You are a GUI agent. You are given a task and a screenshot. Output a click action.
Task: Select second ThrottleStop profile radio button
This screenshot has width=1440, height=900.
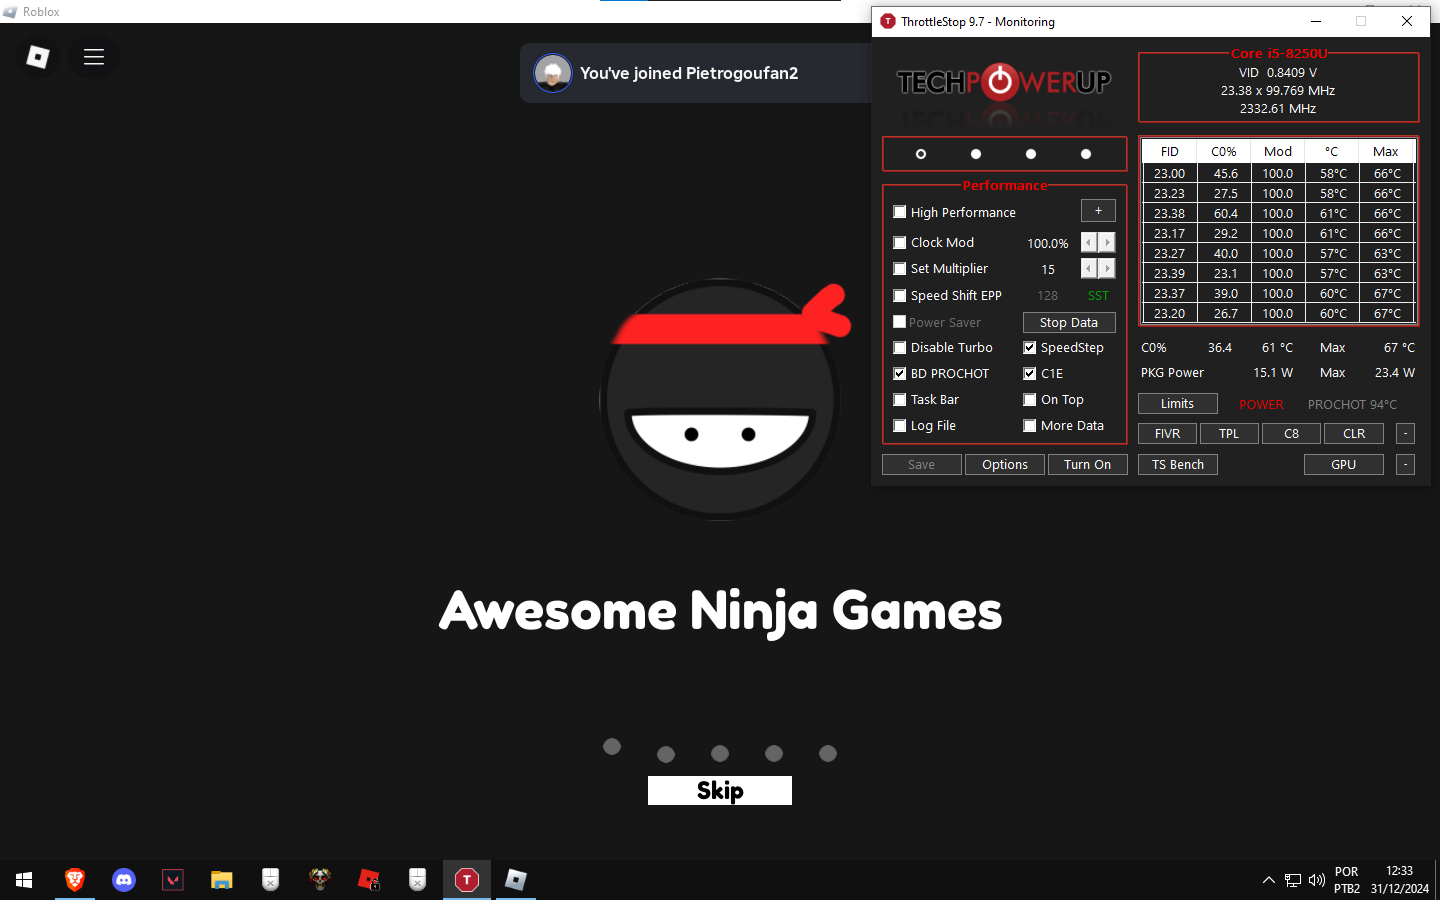pos(976,154)
